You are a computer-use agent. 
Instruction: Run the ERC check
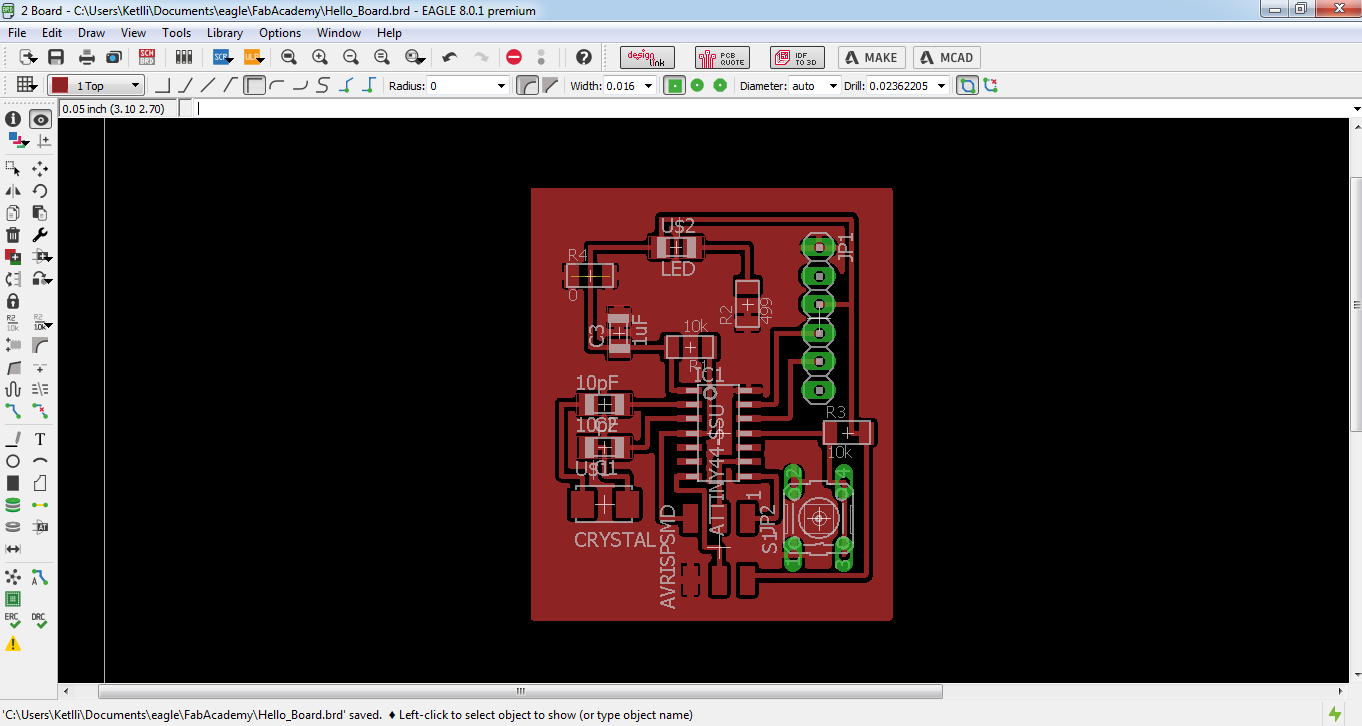tap(13, 621)
